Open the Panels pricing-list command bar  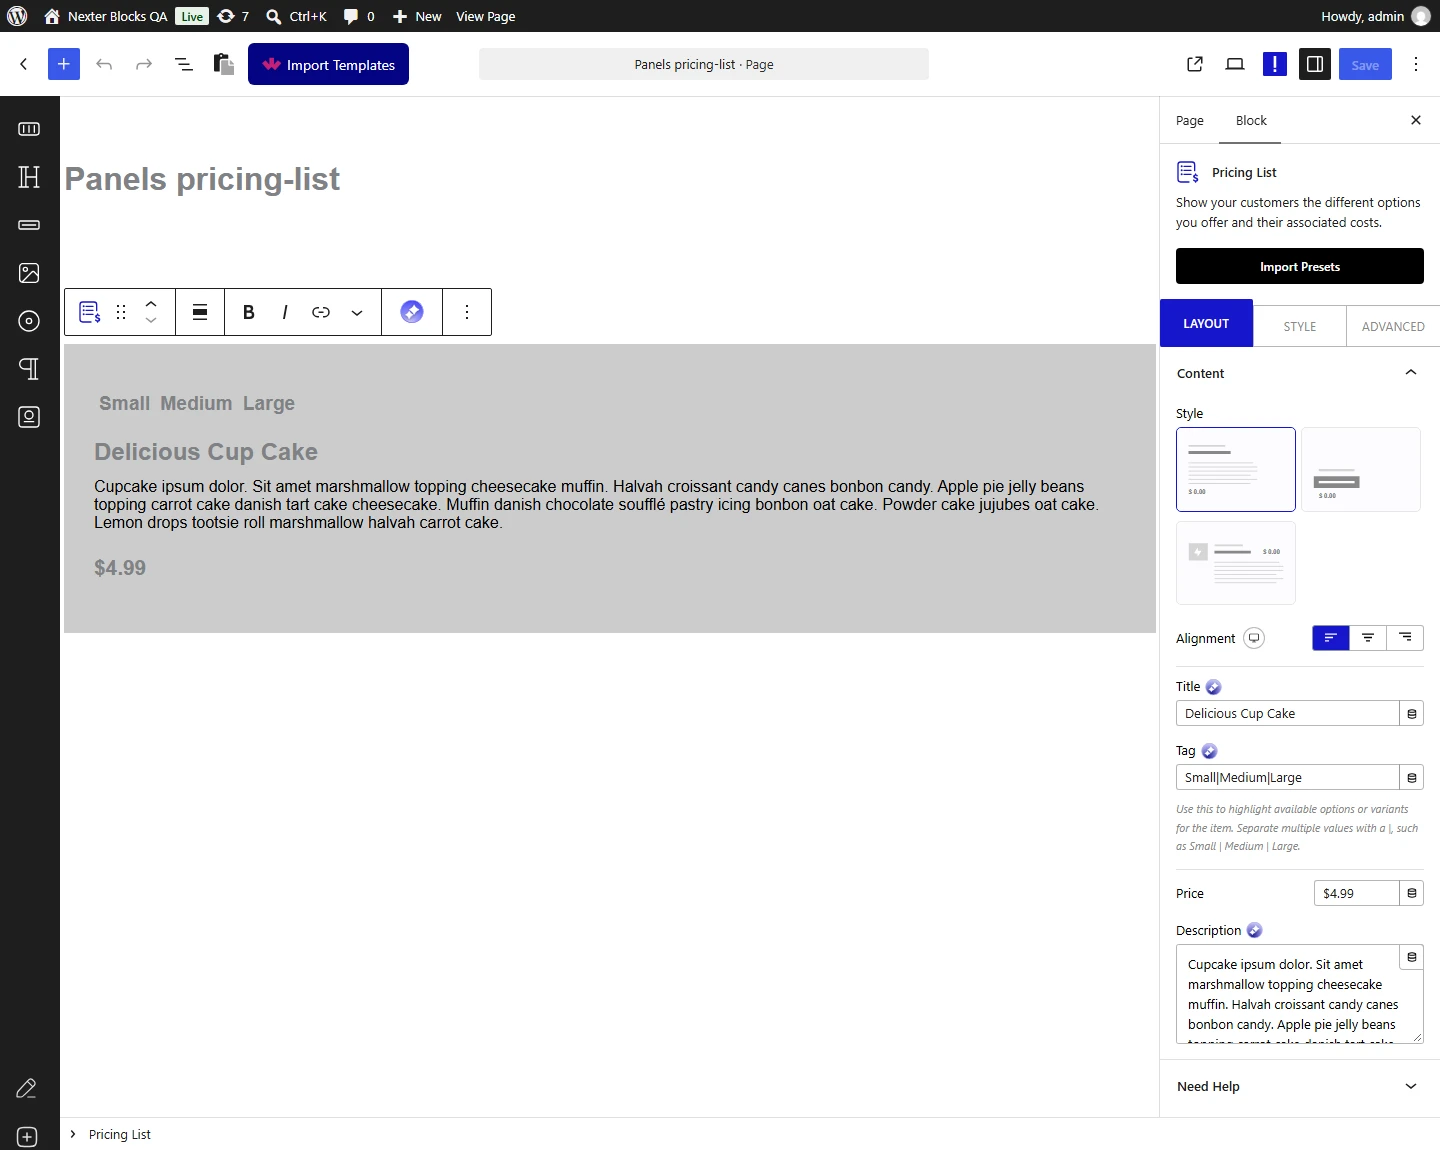point(704,64)
